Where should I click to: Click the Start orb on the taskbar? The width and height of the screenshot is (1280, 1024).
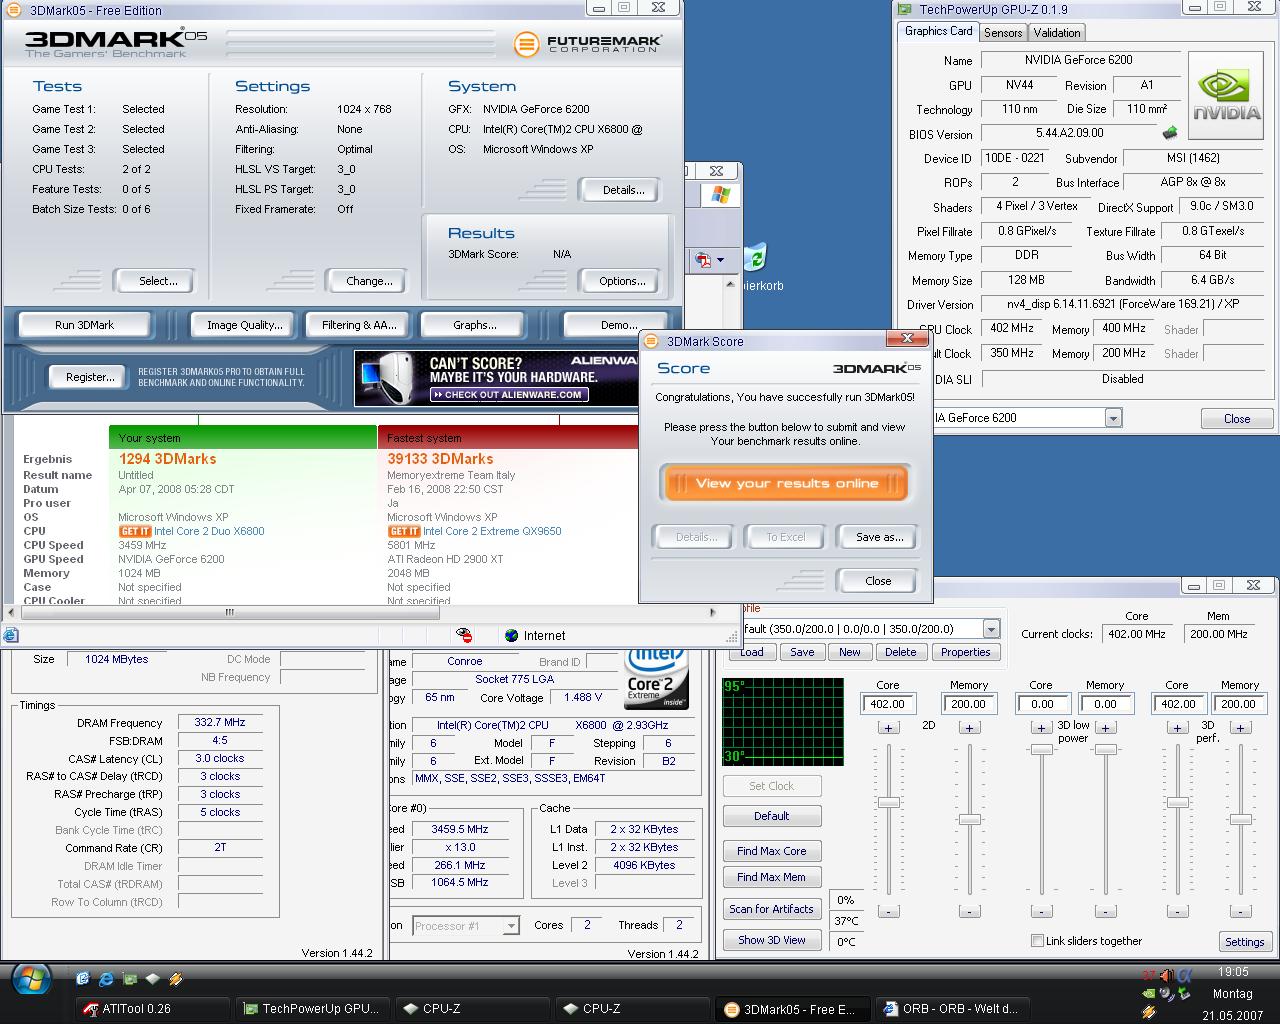(x=29, y=978)
